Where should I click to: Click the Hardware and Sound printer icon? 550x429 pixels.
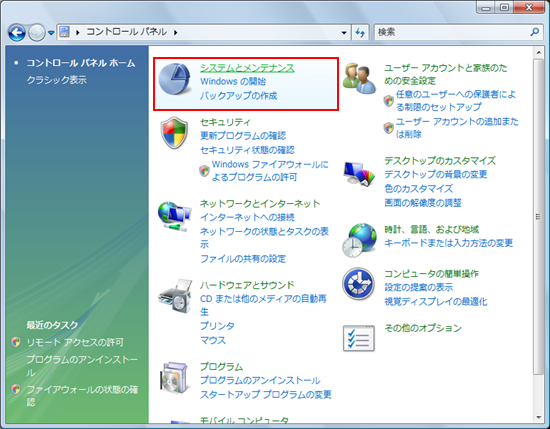(175, 296)
